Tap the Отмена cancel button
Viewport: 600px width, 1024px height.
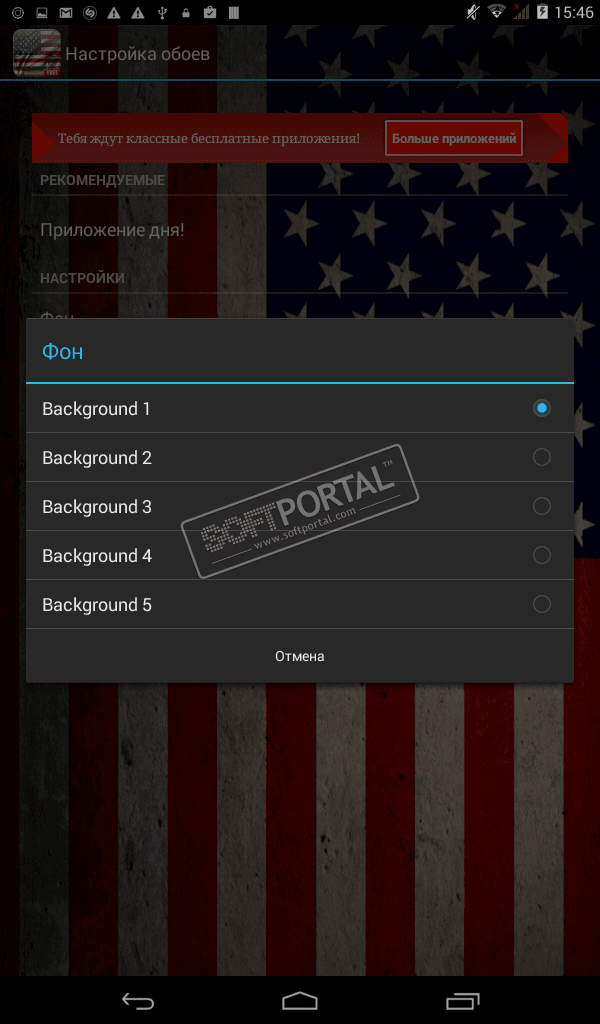click(300, 656)
